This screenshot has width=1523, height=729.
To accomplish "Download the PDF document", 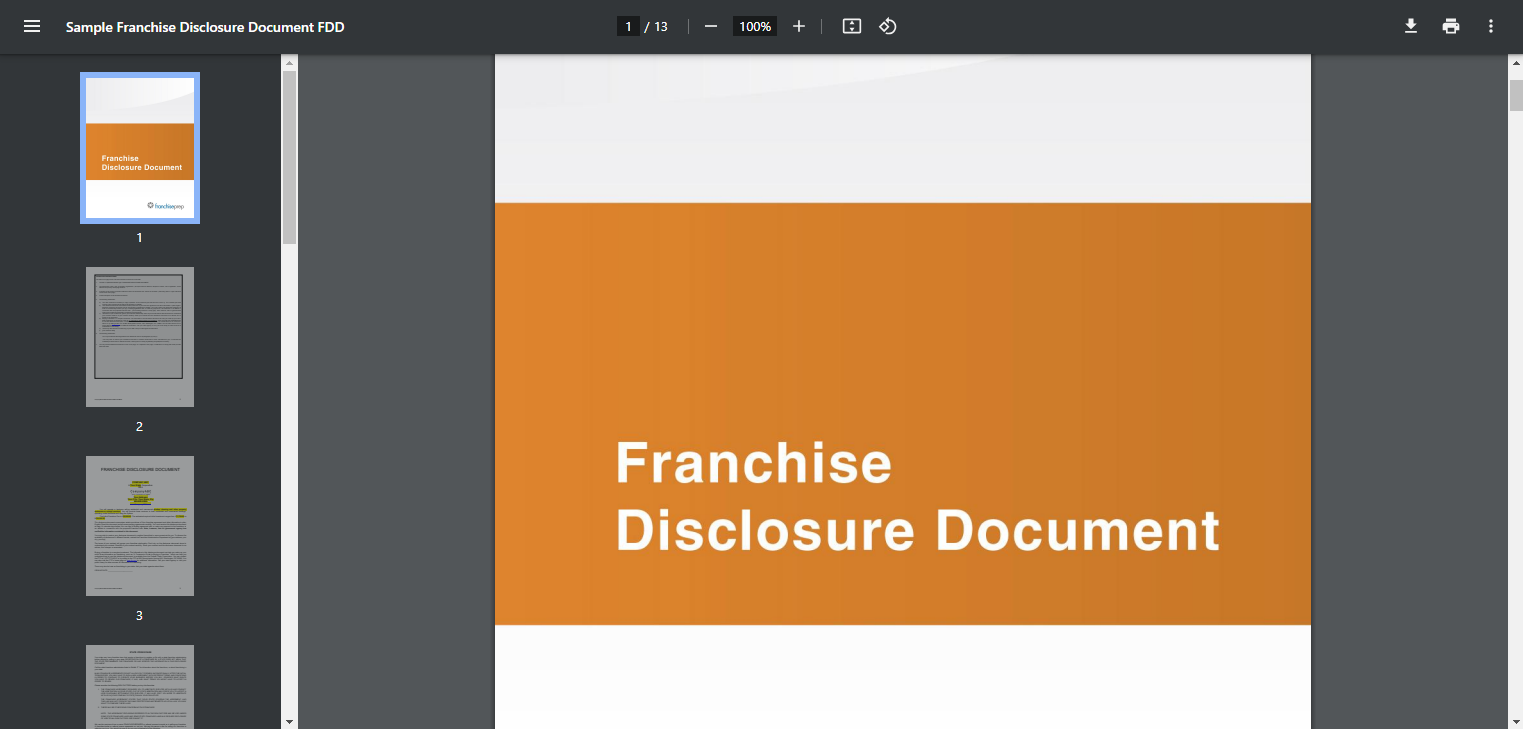I will pyautogui.click(x=1410, y=27).
